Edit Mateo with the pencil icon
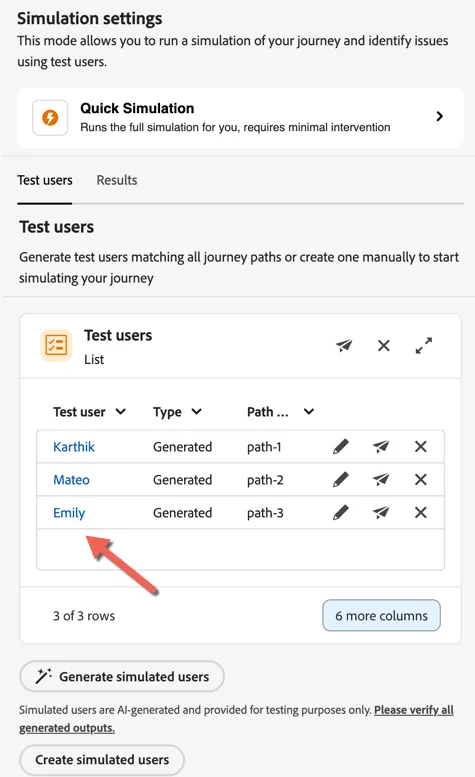The image size is (475, 777). tap(341, 479)
